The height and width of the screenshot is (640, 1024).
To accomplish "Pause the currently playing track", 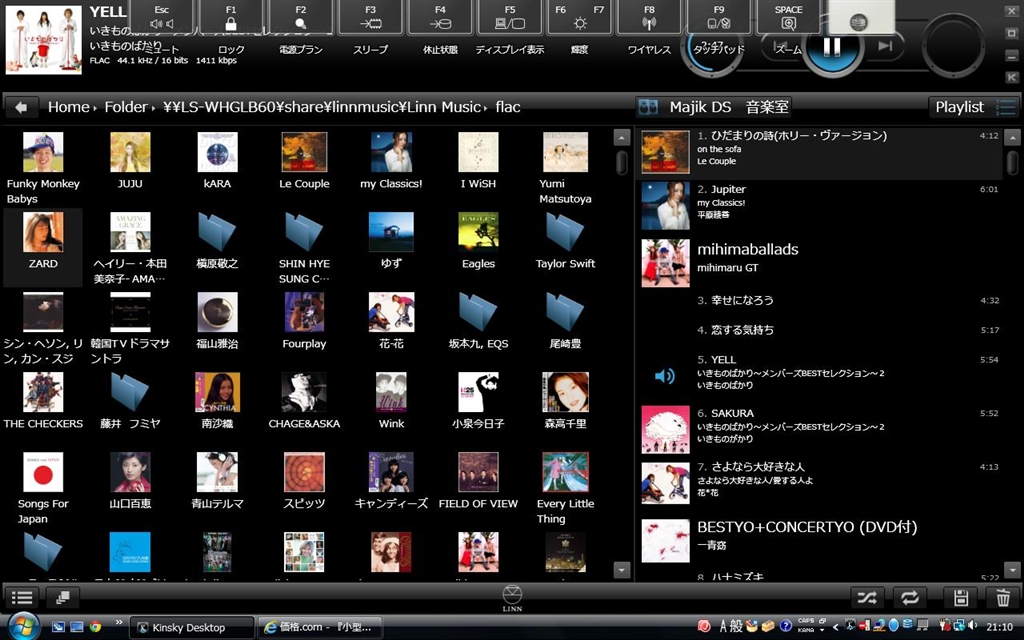I will coord(832,47).
